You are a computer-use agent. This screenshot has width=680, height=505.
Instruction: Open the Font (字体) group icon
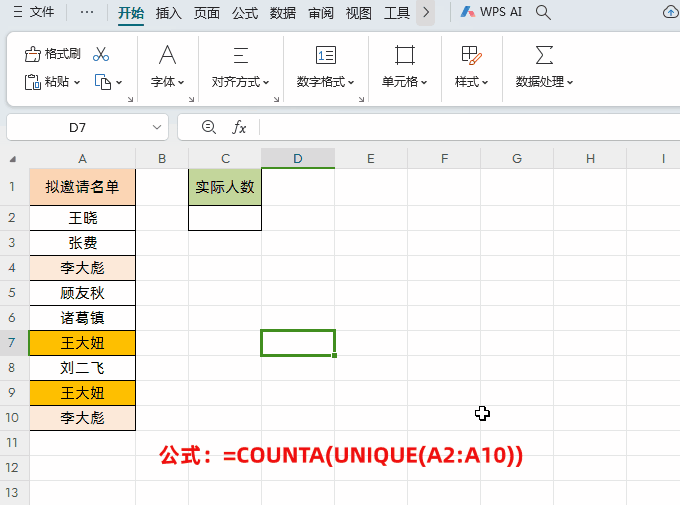coord(167,55)
